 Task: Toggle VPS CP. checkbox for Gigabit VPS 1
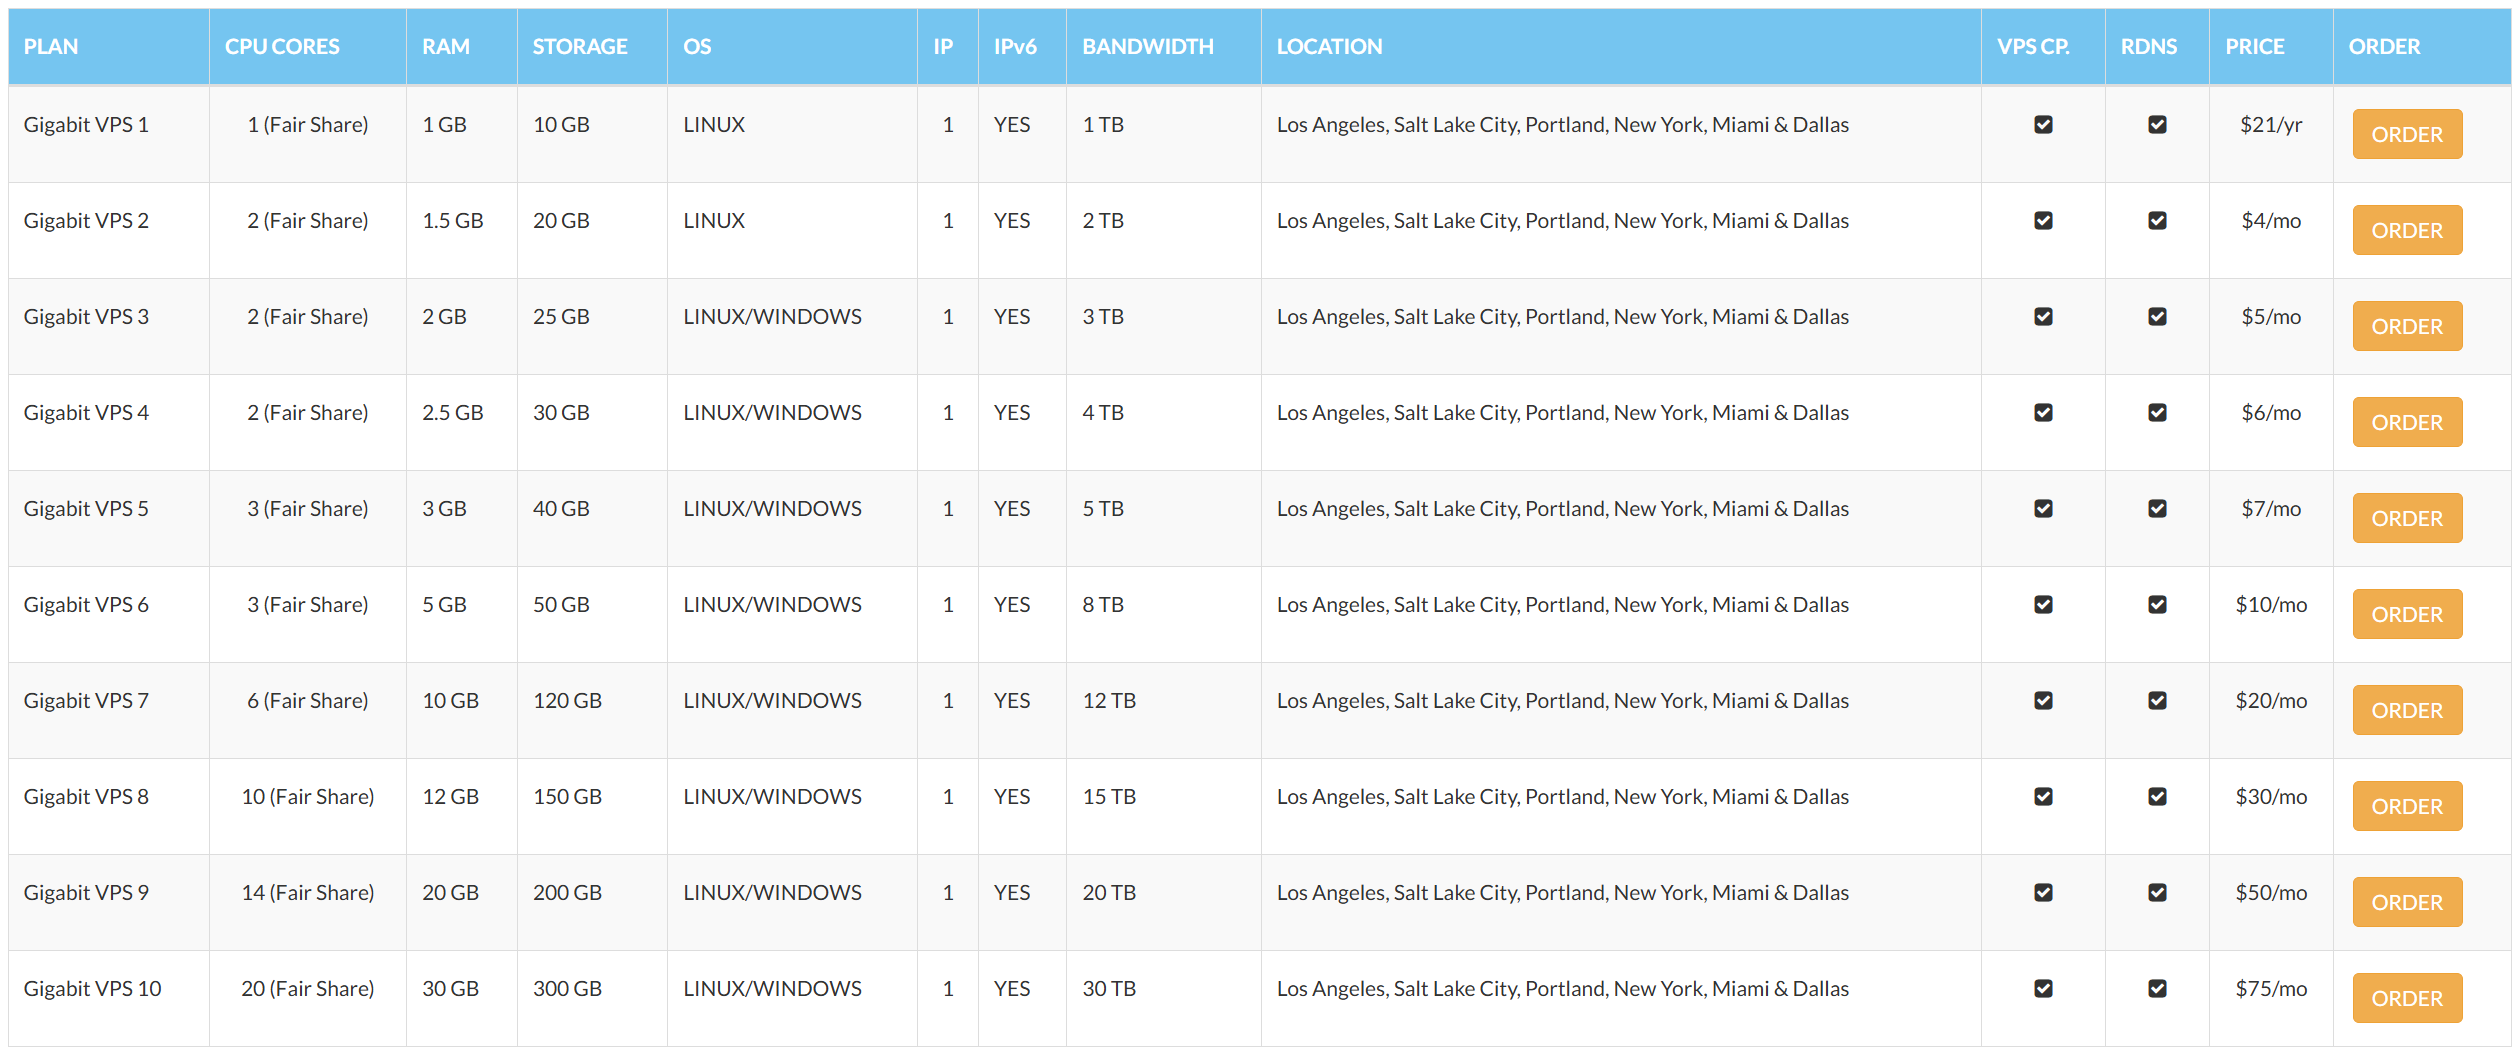(x=2043, y=124)
